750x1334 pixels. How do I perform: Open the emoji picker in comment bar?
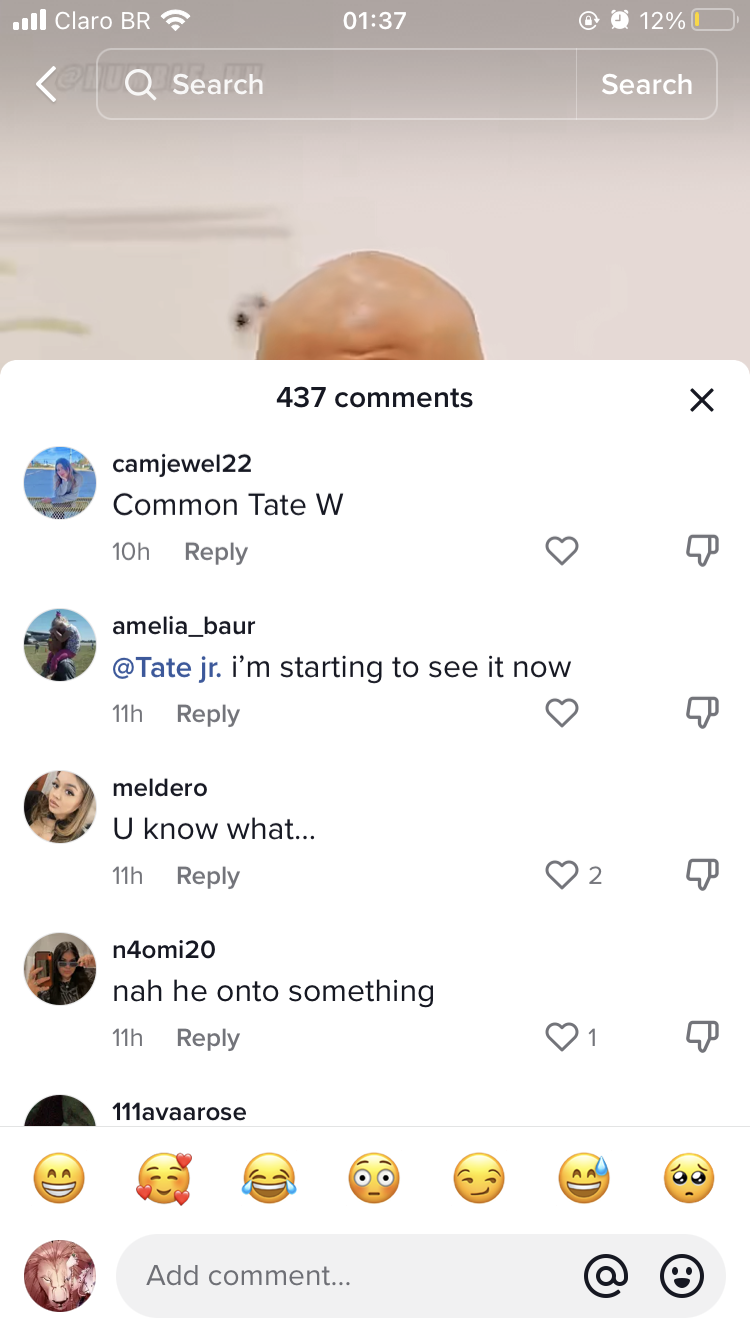[x=683, y=1276]
